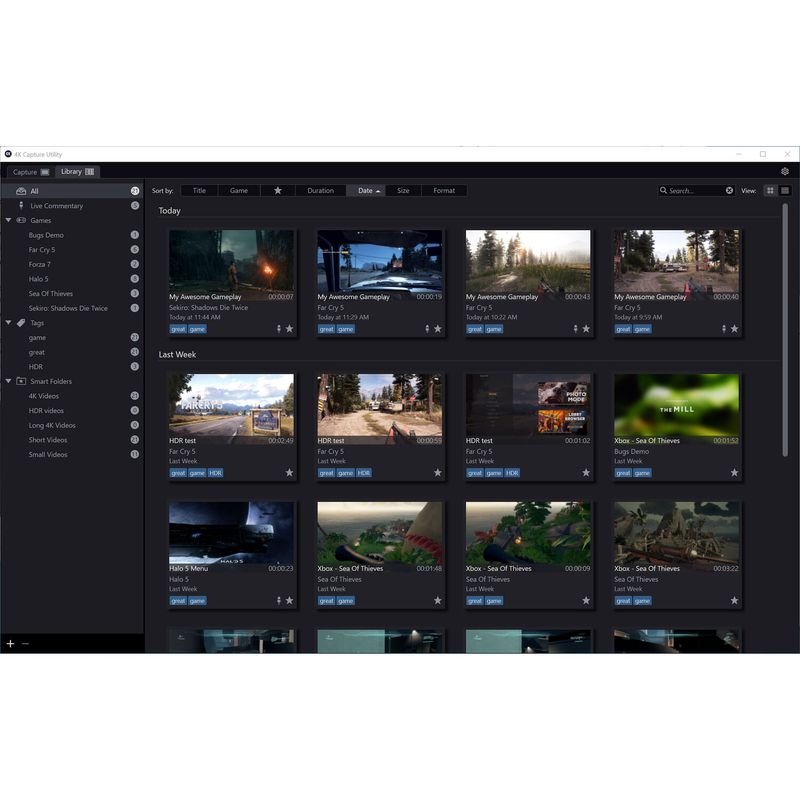800x800 pixels.
Task: Favorite the Sekiro gameplay clip star
Action: 289,329
